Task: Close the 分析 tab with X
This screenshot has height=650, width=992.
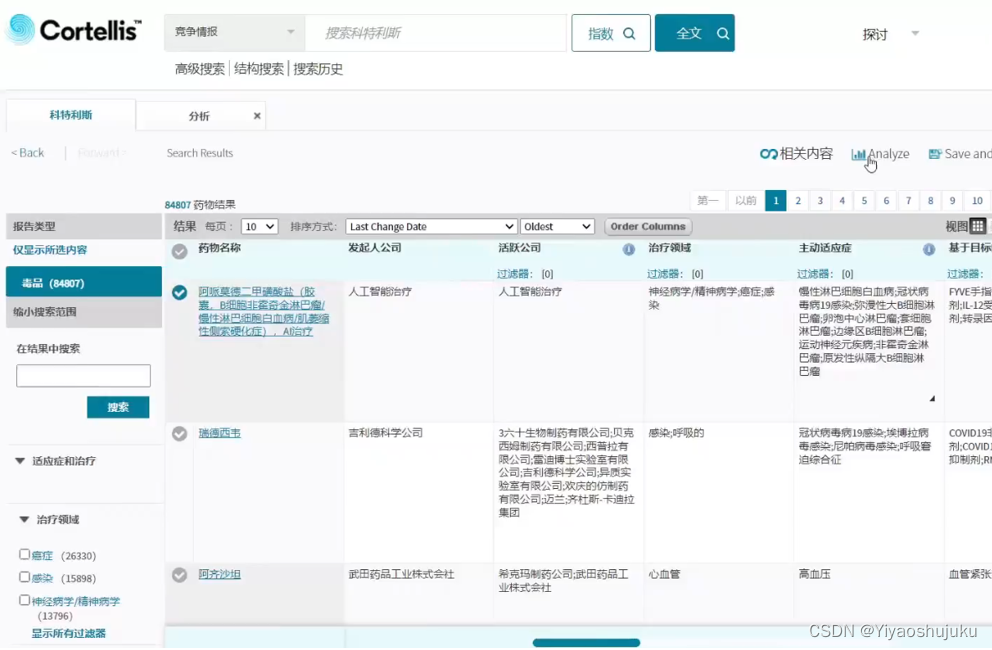Action: point(257,116)
